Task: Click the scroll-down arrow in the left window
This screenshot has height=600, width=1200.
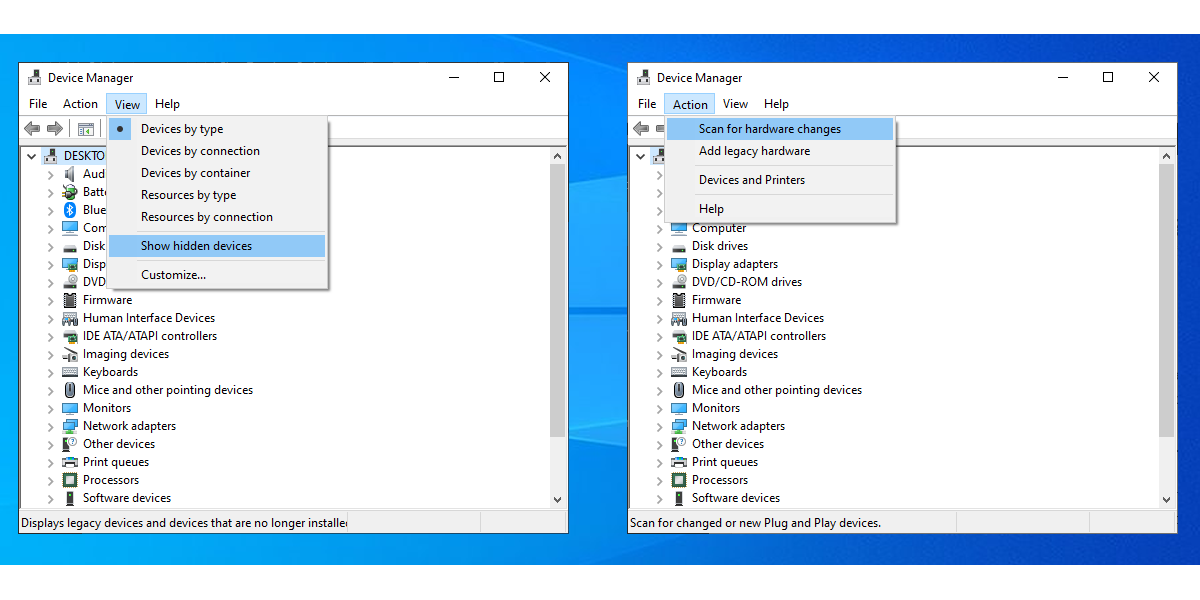Action: 557,499
